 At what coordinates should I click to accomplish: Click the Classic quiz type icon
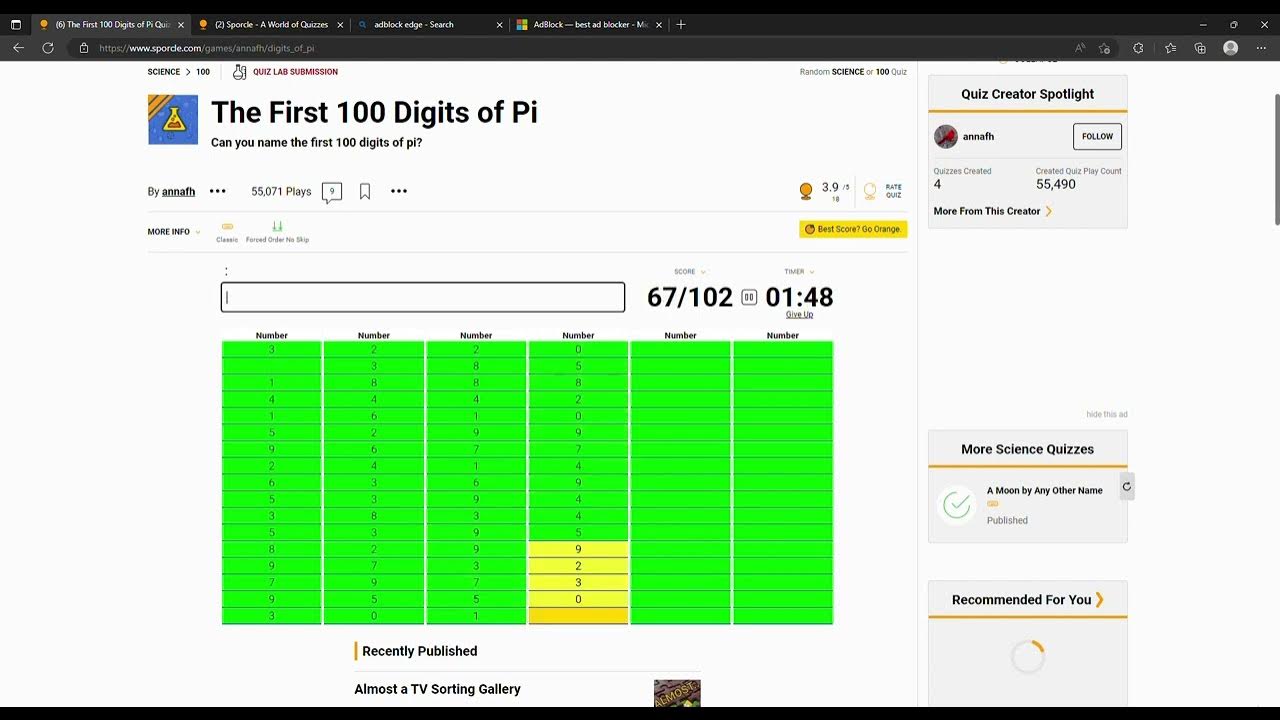pyautogui.click(x=227, y=227)
